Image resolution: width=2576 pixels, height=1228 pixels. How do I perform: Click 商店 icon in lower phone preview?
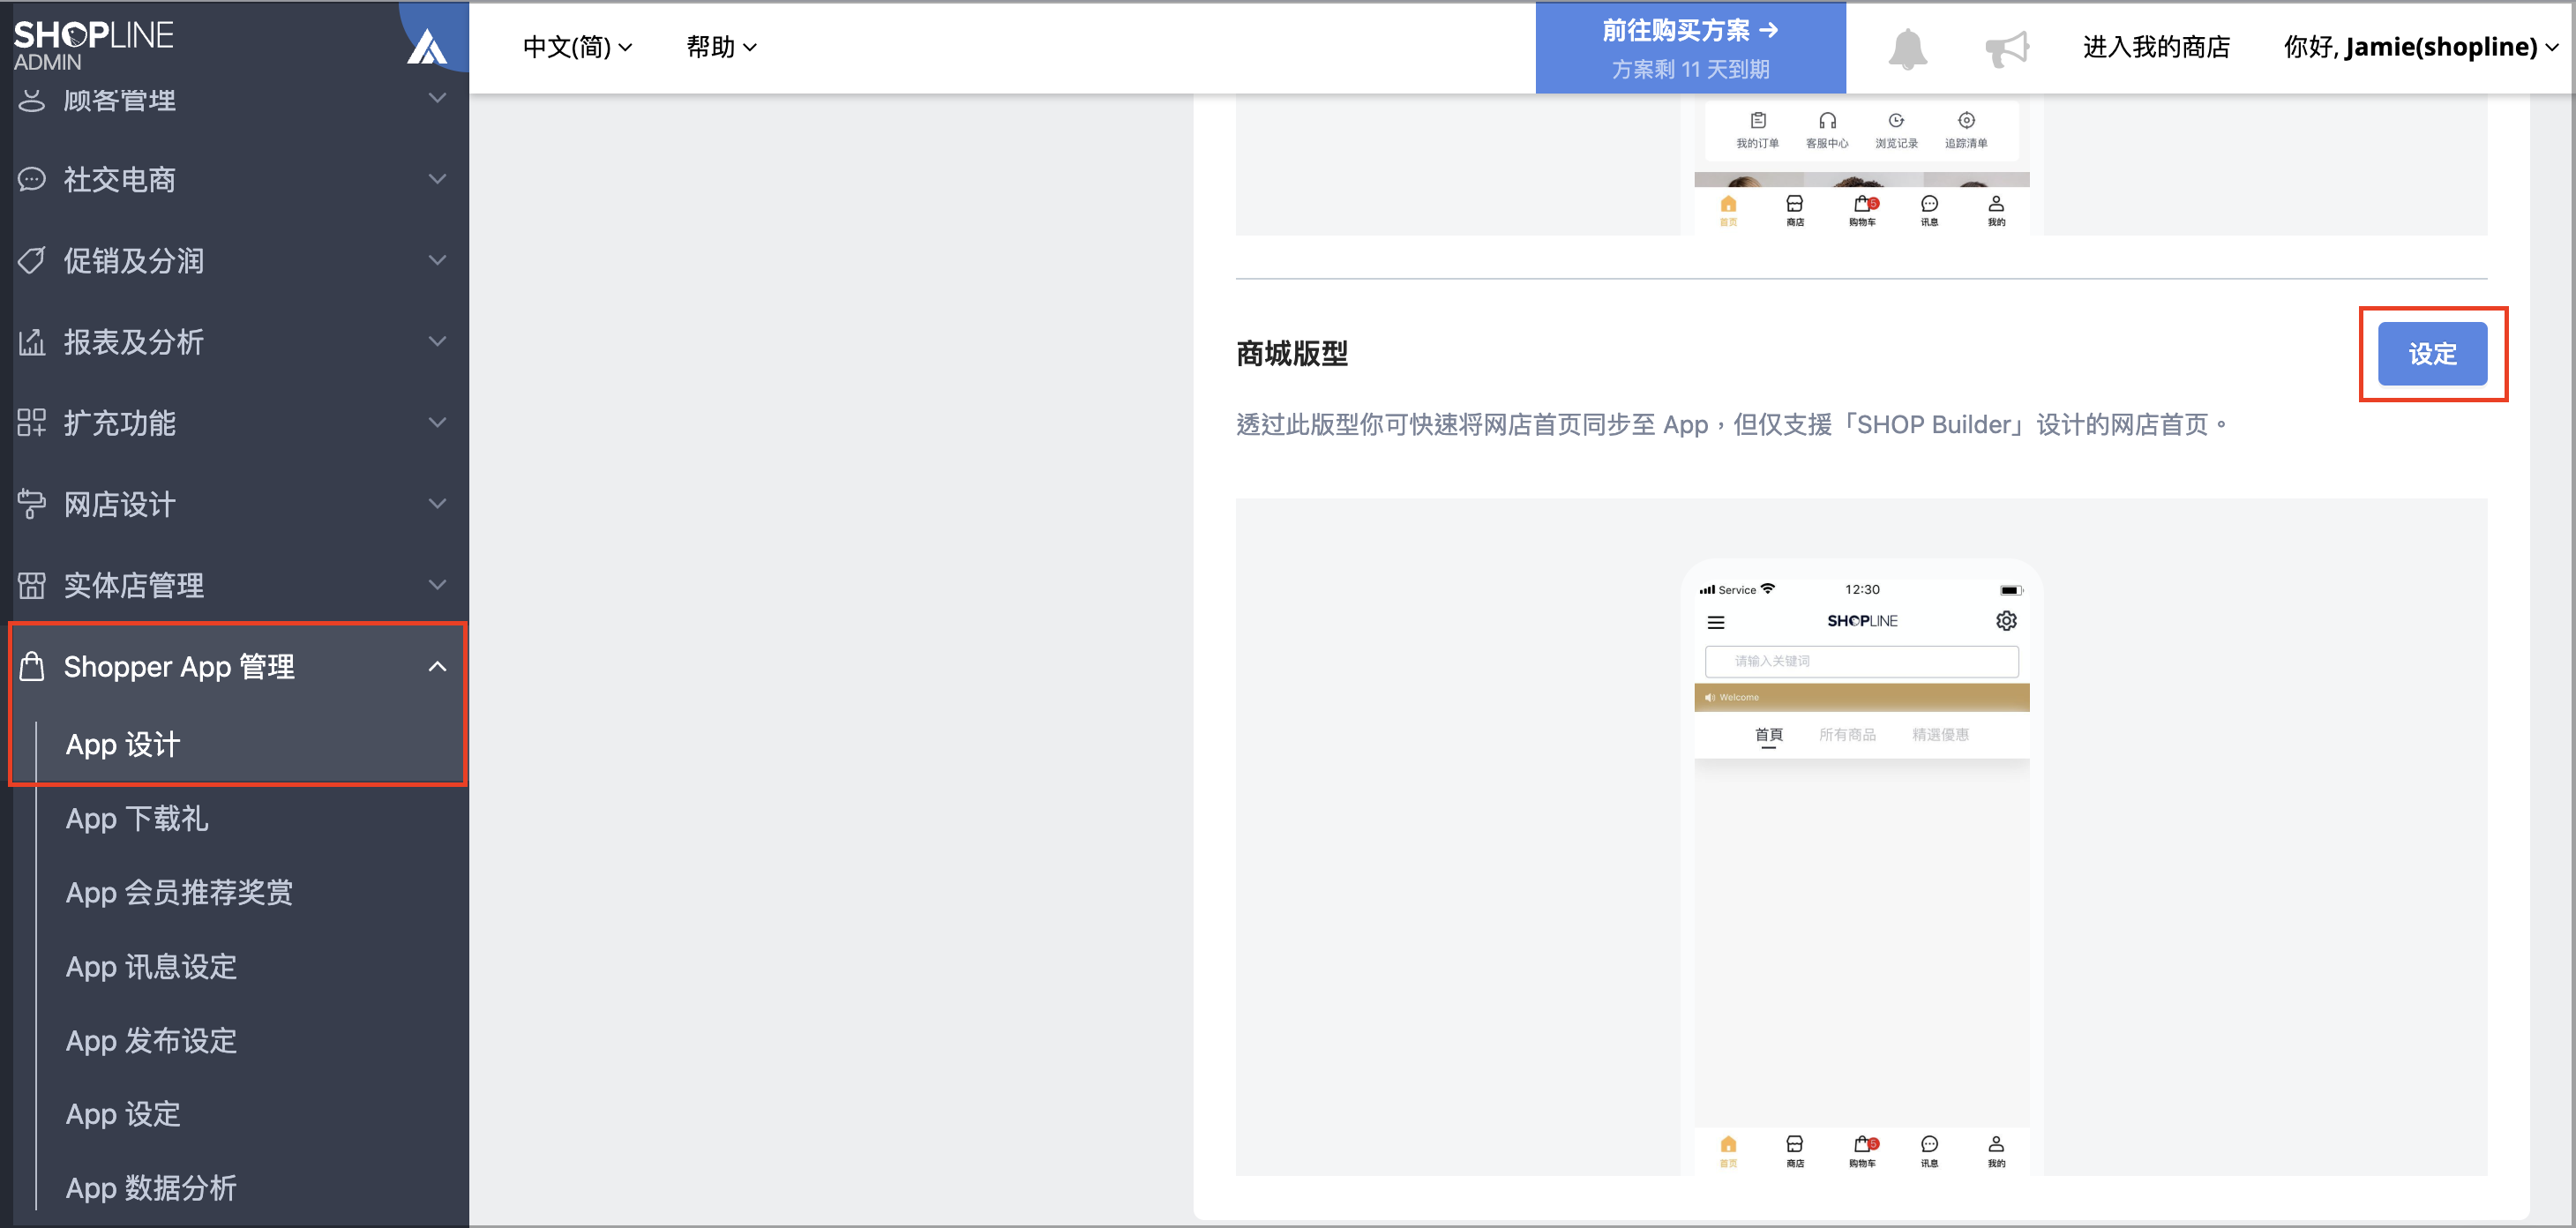1795,1151
